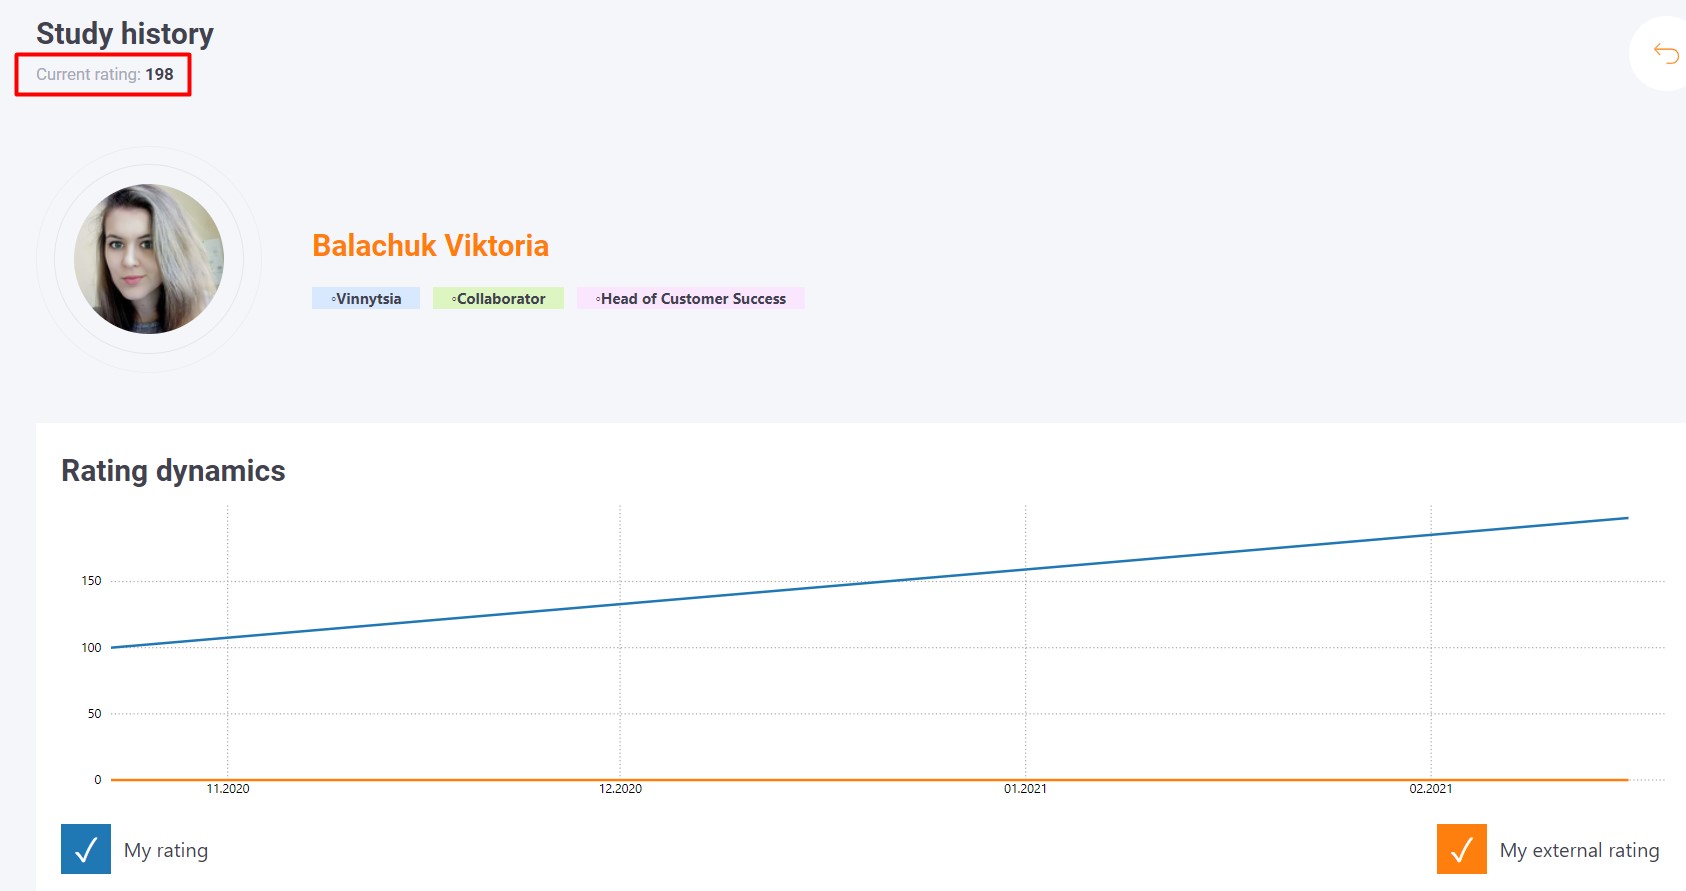Viewport: 1686px width, 891px height.
Task: Open Balachuk Viktoria's profile photo
Action: click(149, 259)
